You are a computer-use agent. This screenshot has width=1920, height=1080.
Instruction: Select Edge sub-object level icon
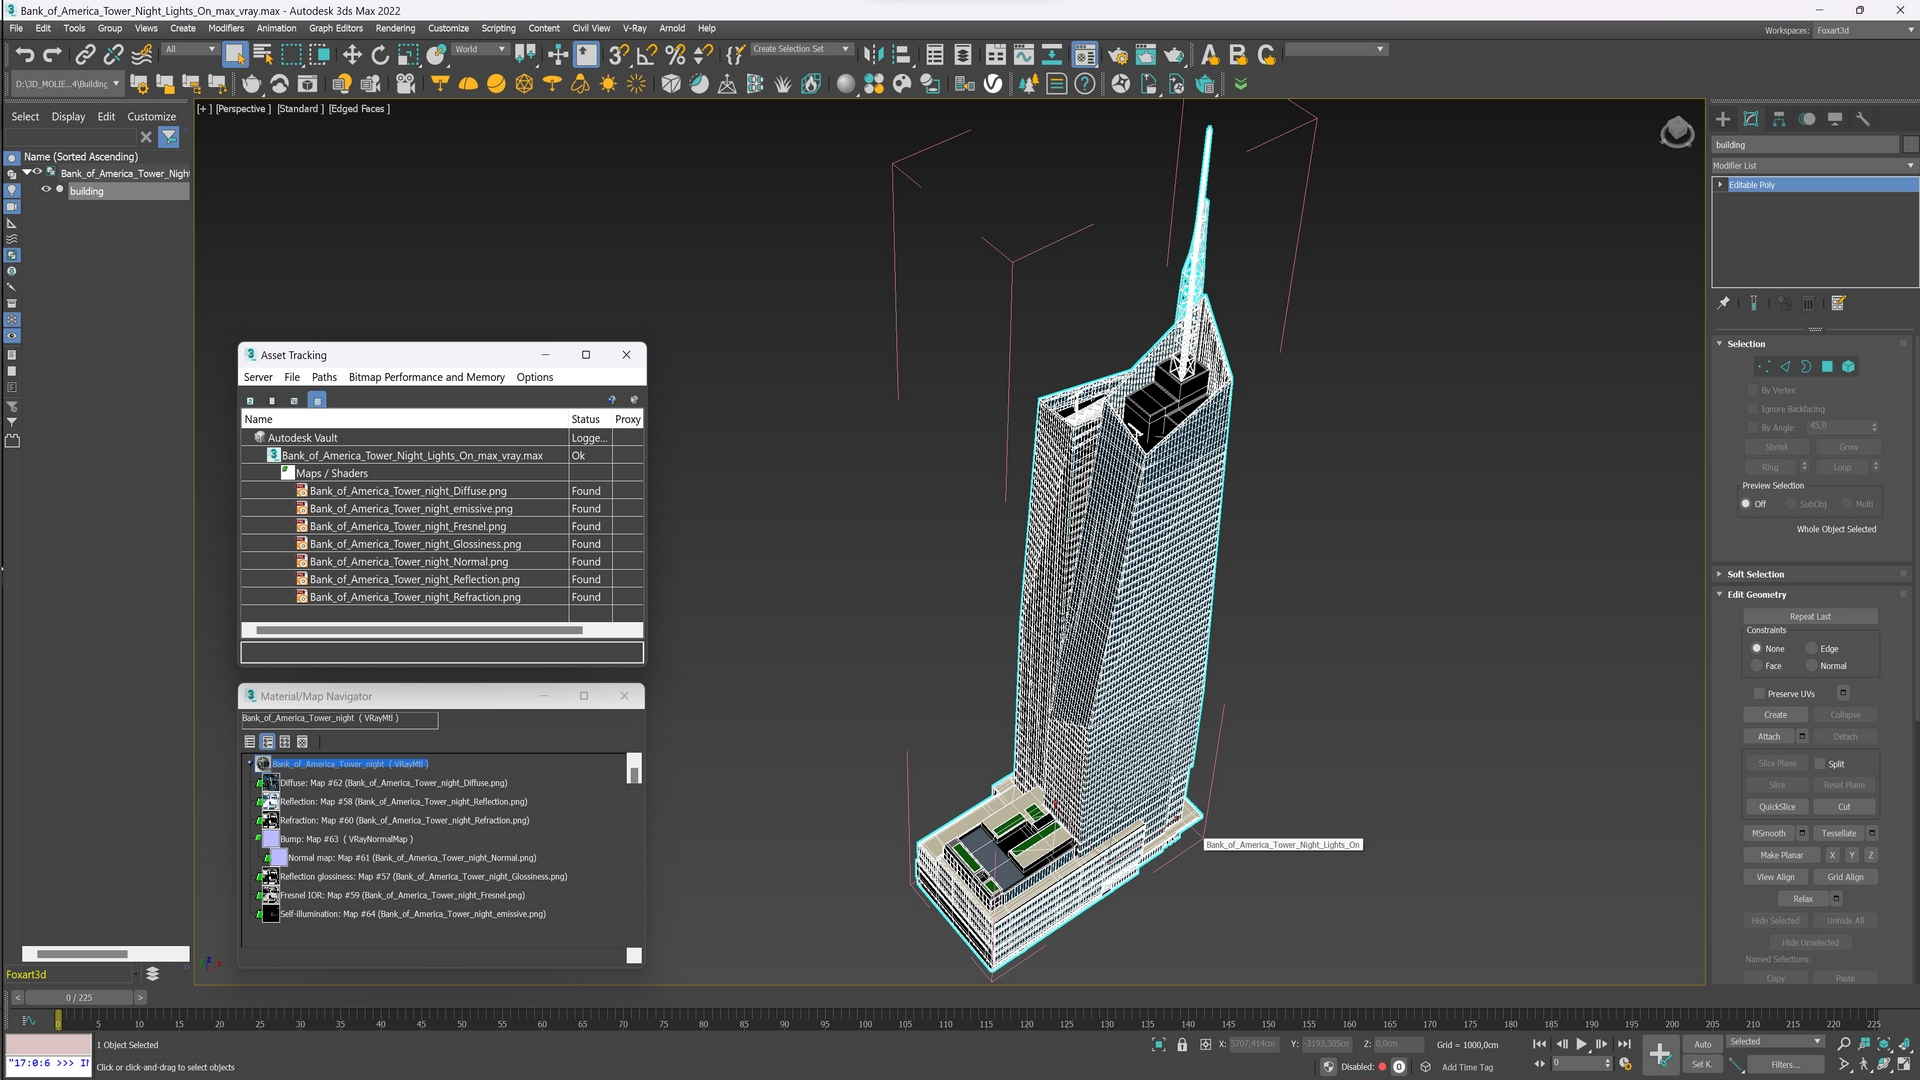(1785, 367)
